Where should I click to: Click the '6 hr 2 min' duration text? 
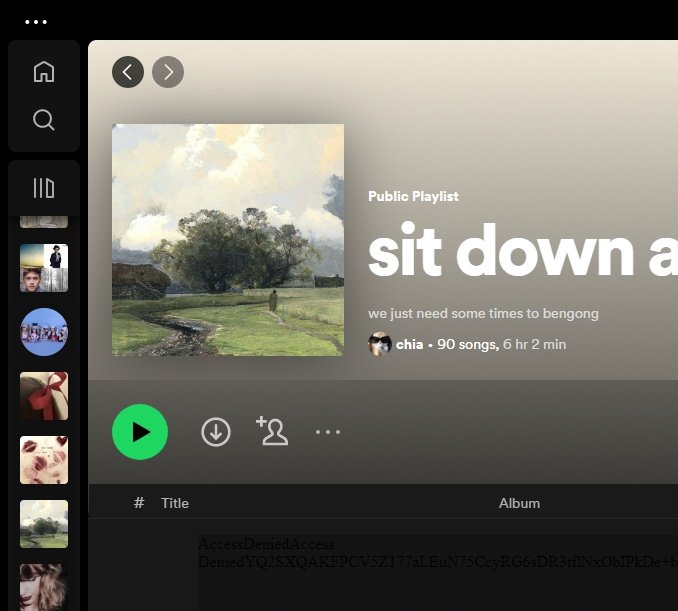534,344
